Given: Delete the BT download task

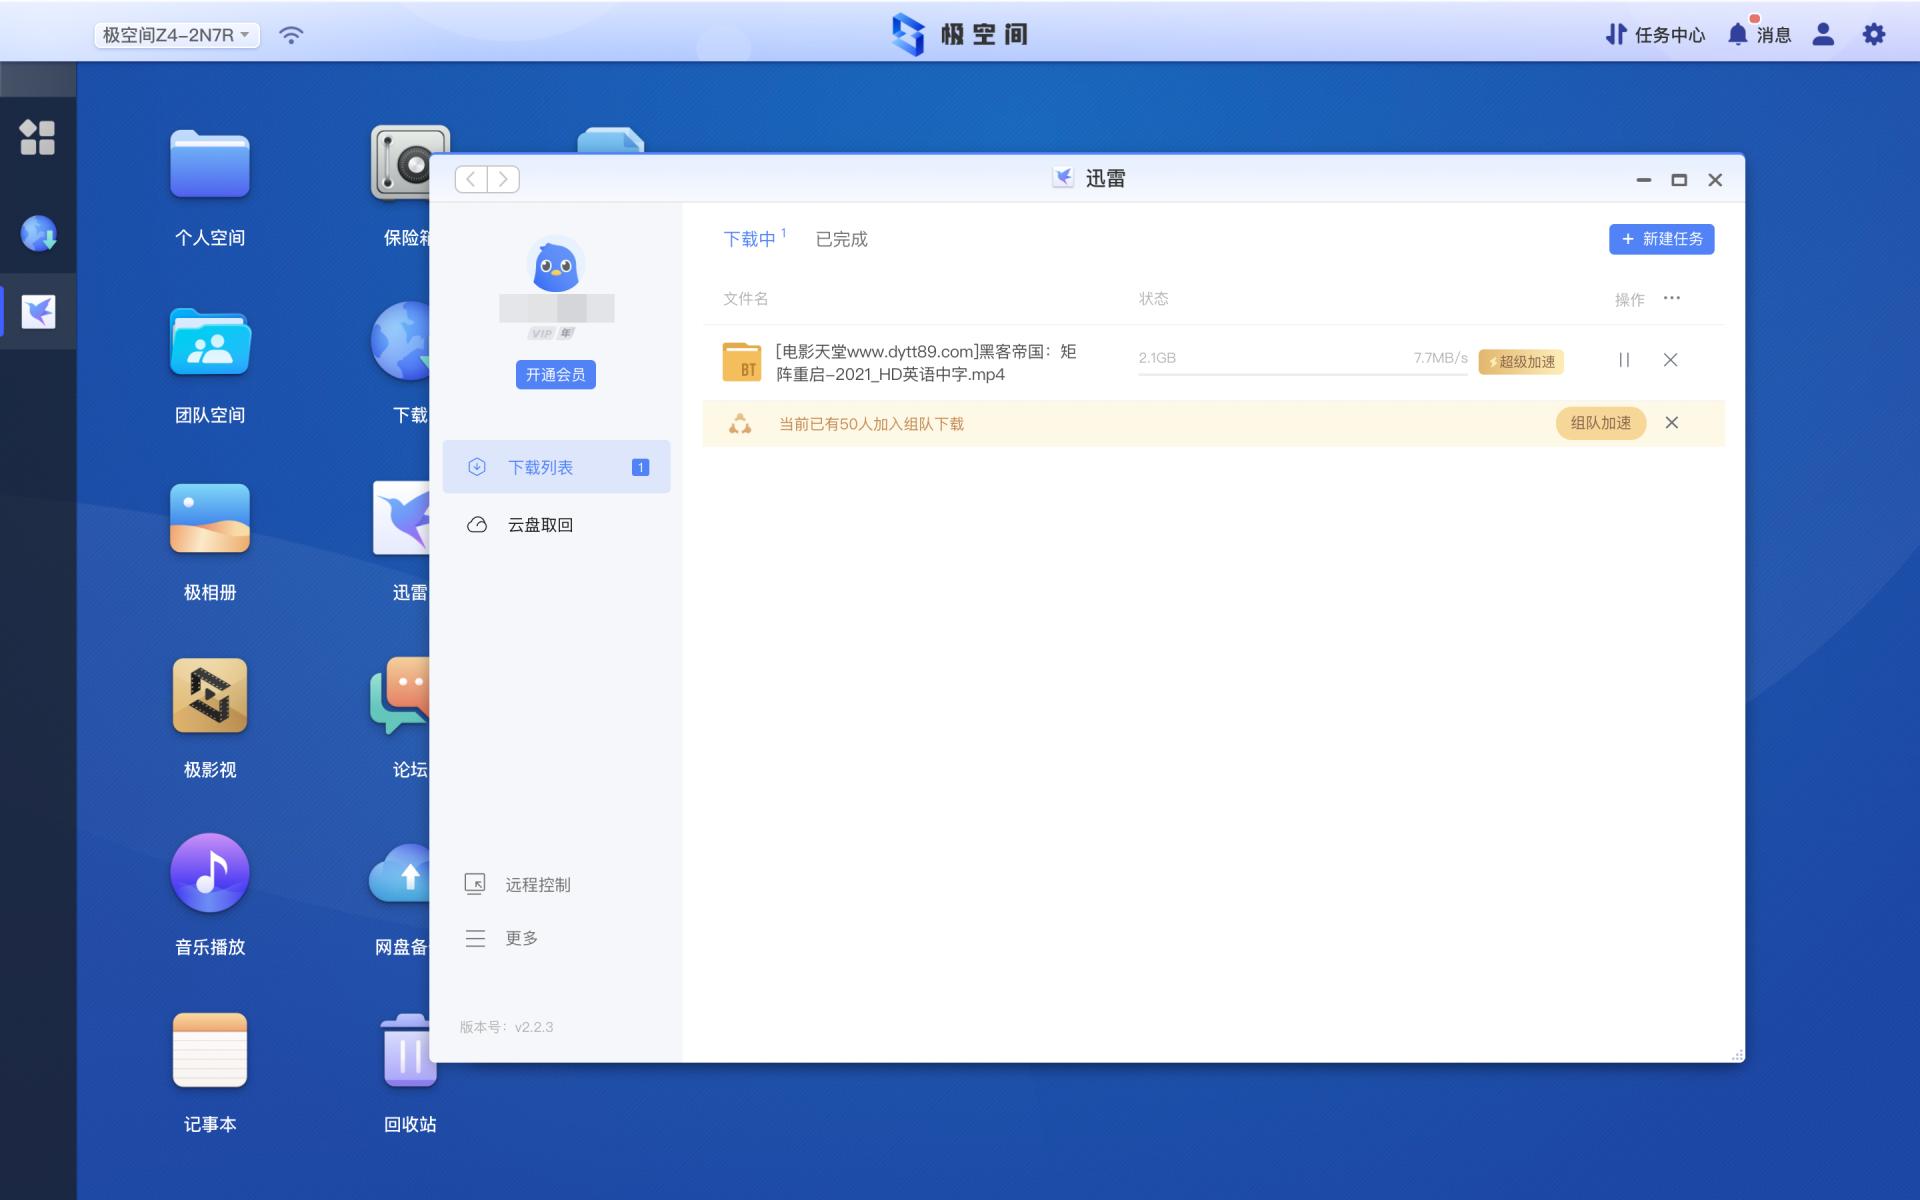Looking at the screenshot, I should point(1670,360).
